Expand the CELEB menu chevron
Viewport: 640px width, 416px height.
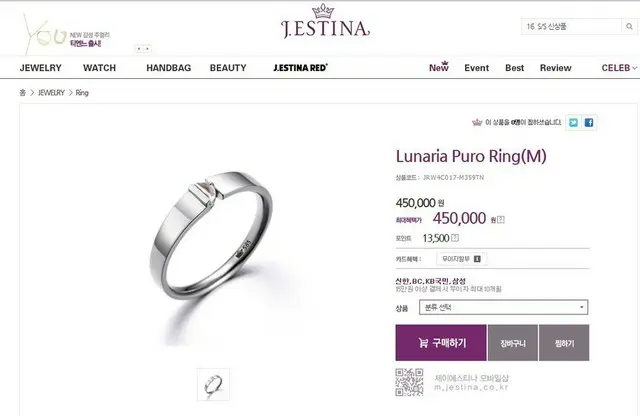634,68
